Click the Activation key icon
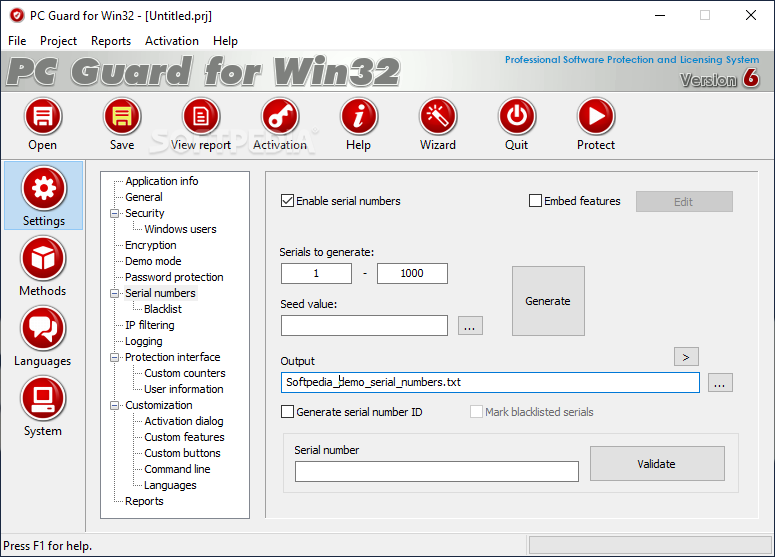The height and width of the screenshot is (557, 775). click(280, 117)
